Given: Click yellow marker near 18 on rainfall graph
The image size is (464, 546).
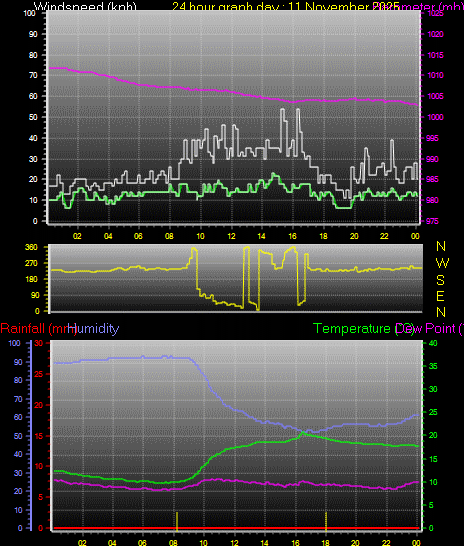Looking at the screenshot, I should coord(326,522).
